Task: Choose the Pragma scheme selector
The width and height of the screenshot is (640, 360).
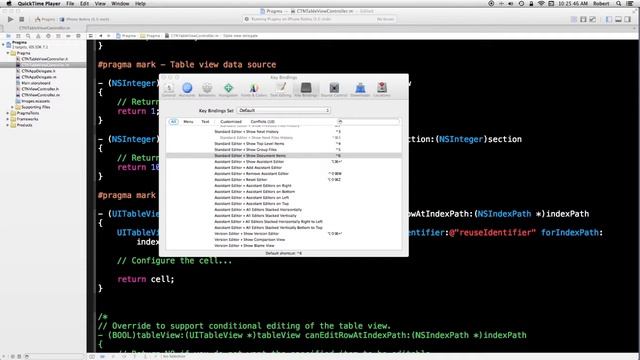Action: (x=45, y=19)
